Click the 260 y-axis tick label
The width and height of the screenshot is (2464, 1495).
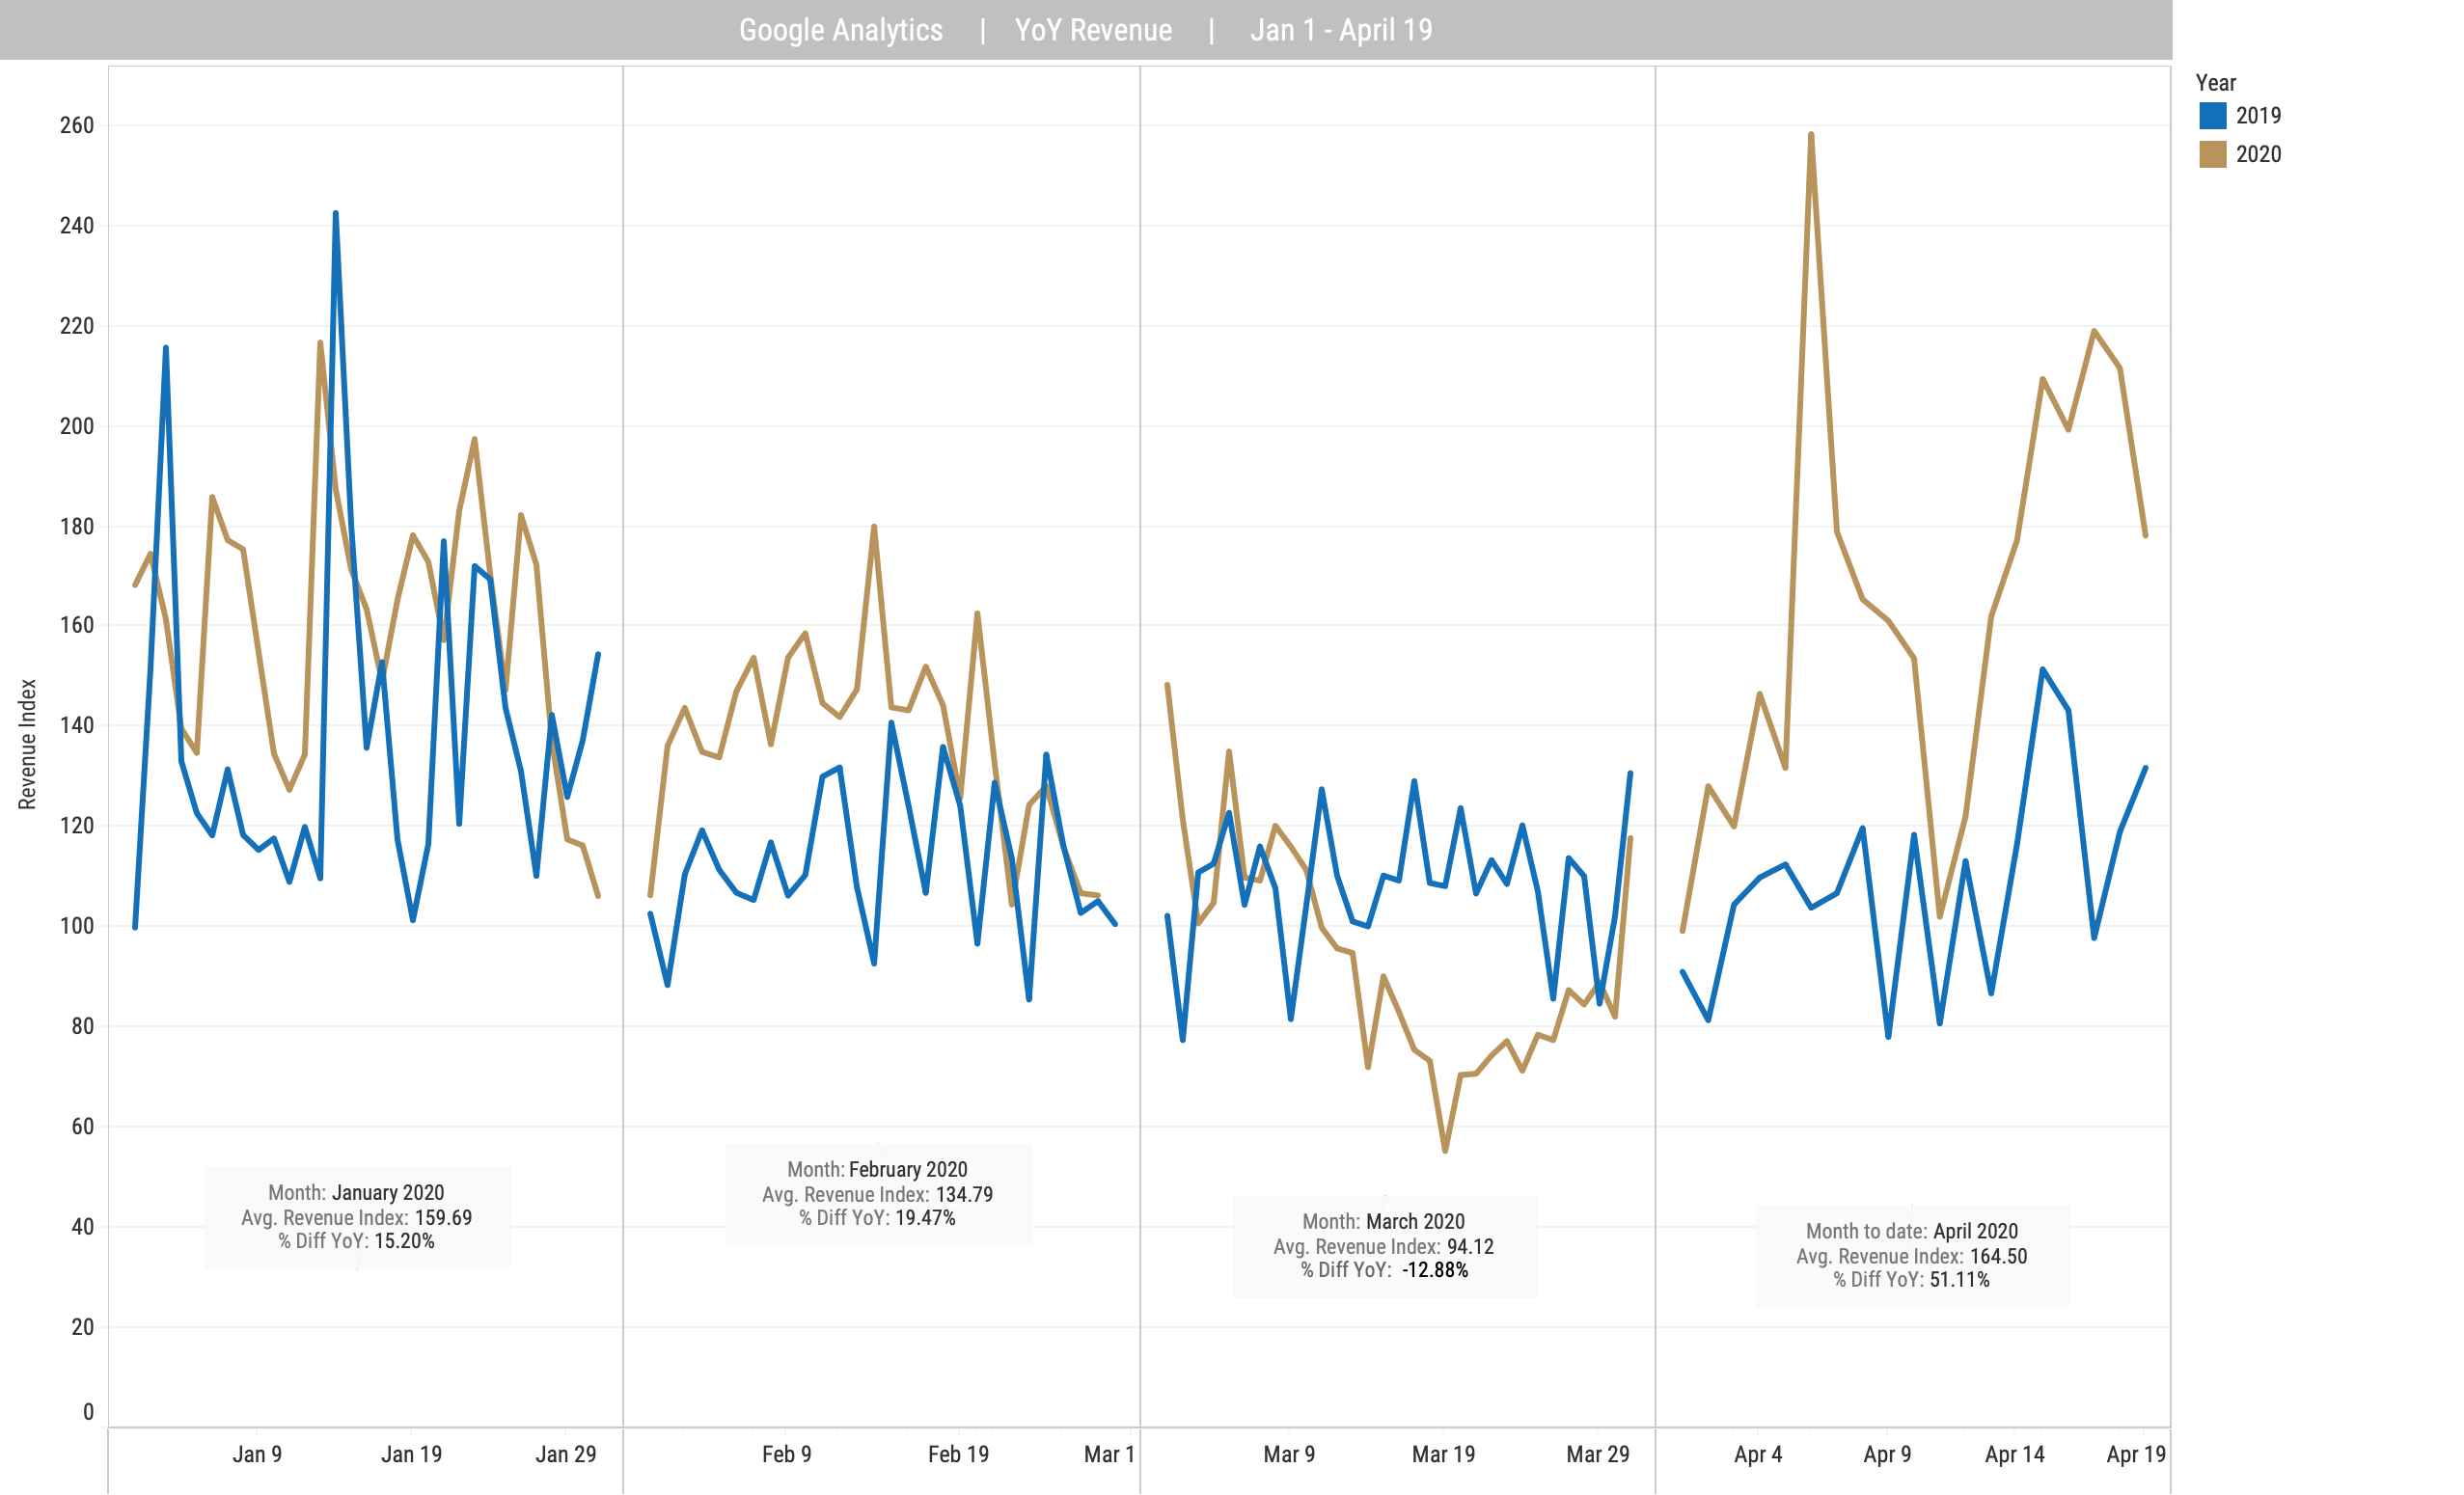point(77,126)
